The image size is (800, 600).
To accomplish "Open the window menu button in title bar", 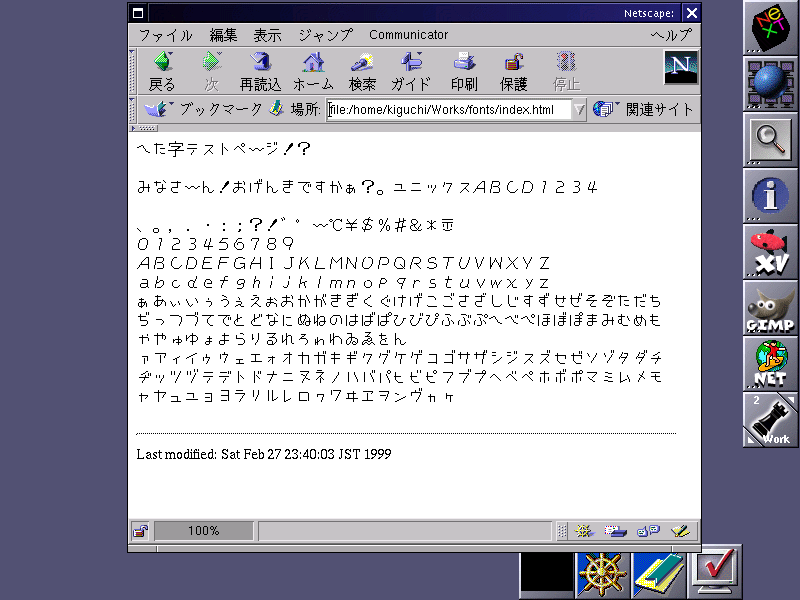I will click(x=138, y=13).
